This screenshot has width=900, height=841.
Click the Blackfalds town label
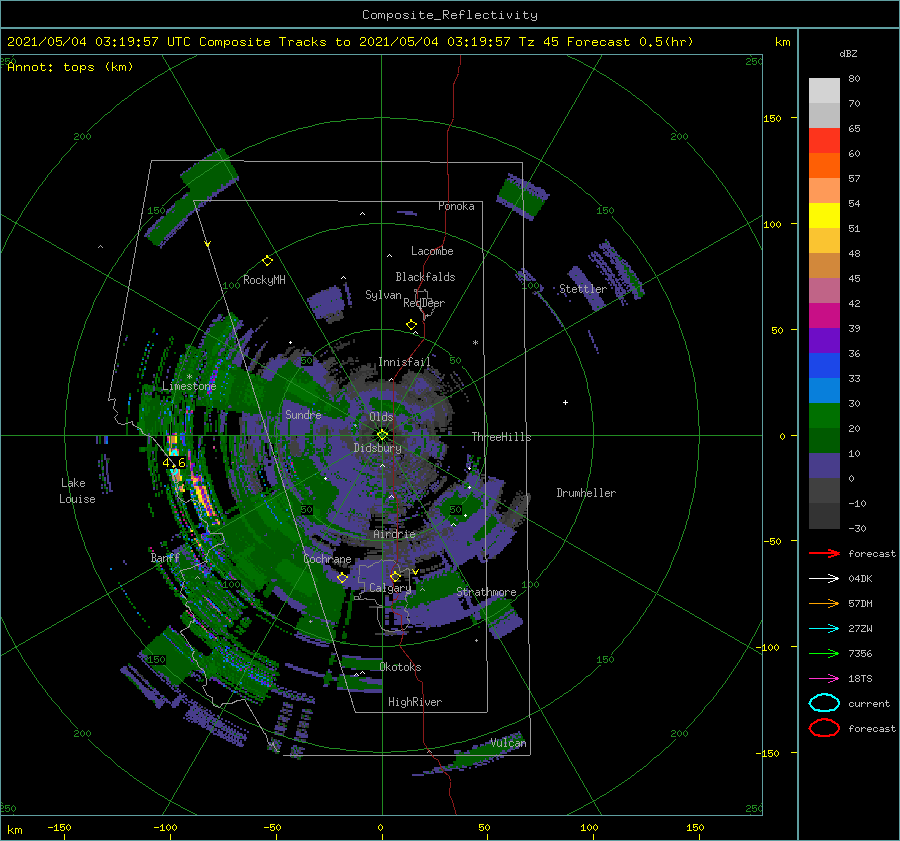[x=425, y=277]
